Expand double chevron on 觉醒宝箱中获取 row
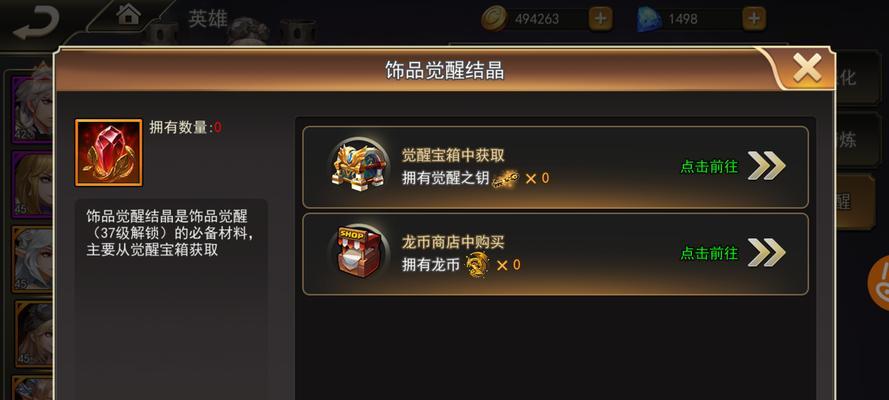Image resolution: width=889 pixels, height=400 pixels. pos(767,166)
